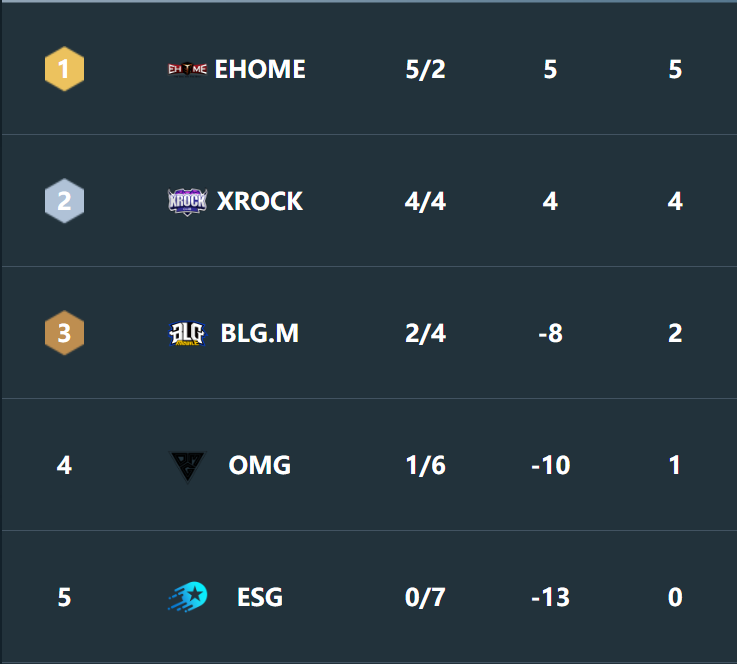The height and width of the screenshot is (664, 737).
Task: Click the XROCK team logo
Action: [188, 202]
